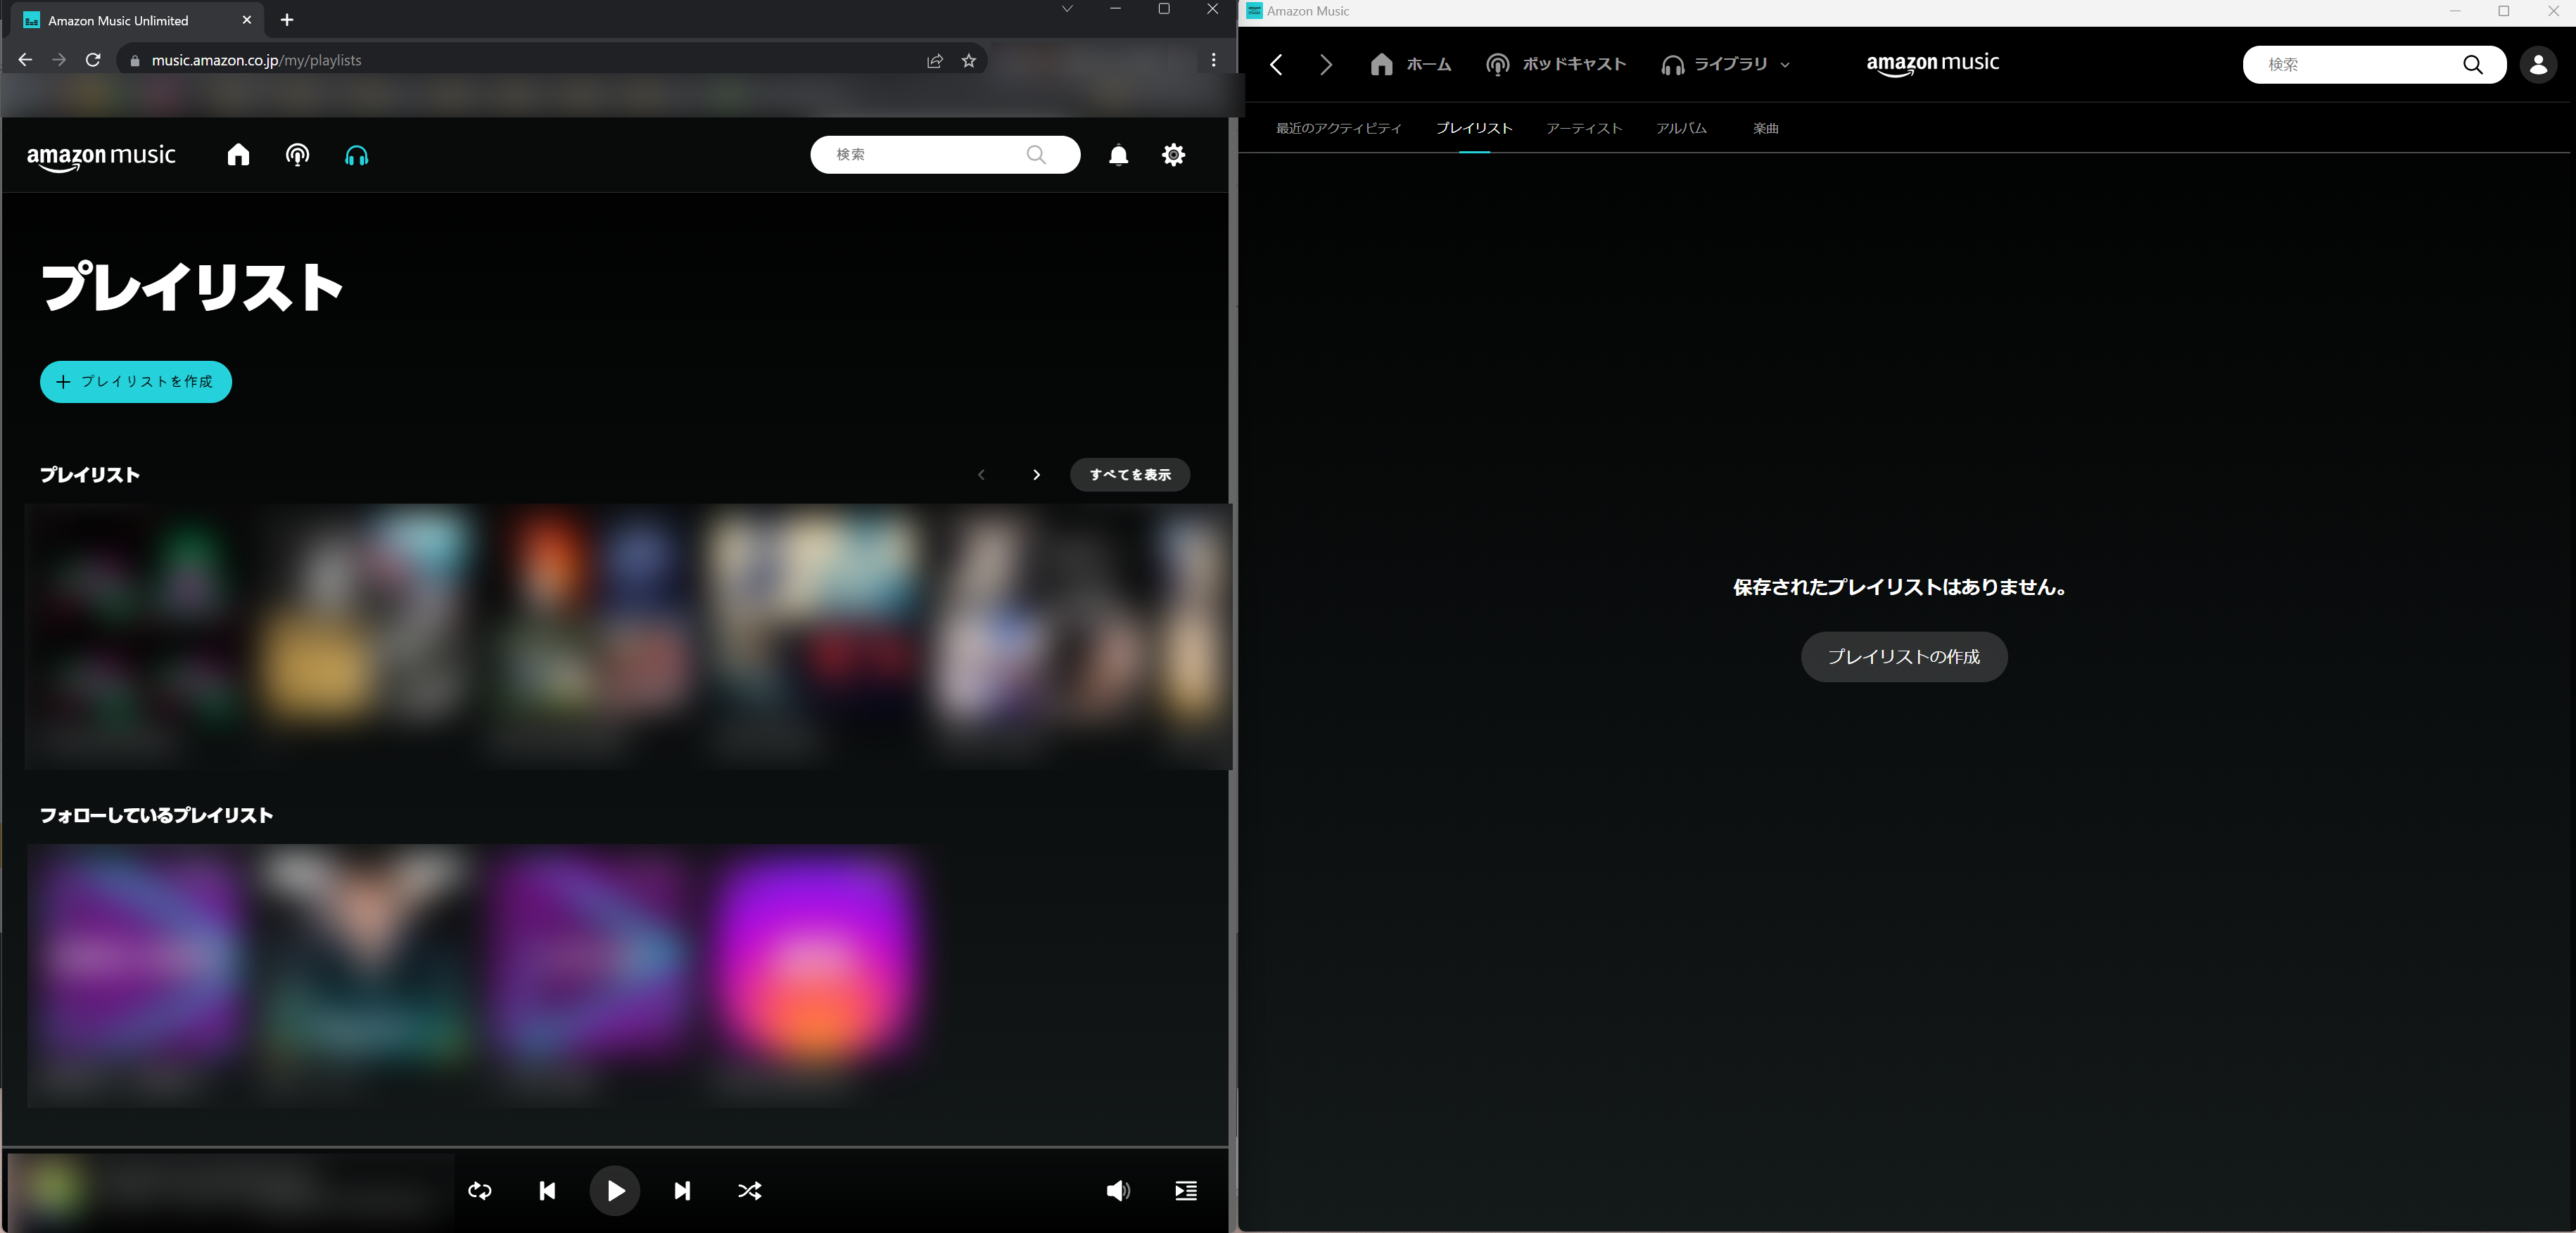Open notifications bell icon
The image size is (2576, 1233).
click(1119, 155)
